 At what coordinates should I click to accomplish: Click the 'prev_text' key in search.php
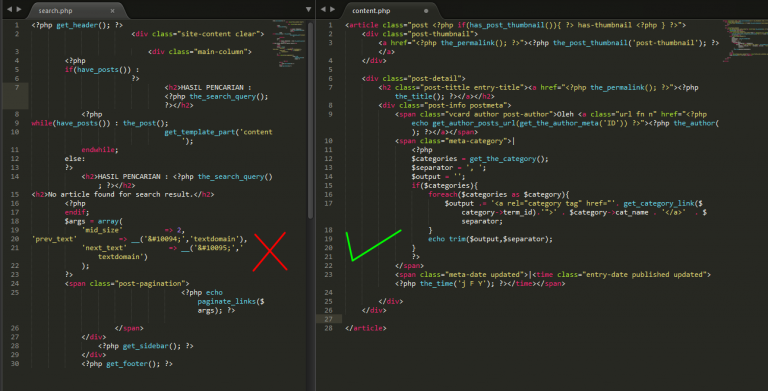pos(54,239)
